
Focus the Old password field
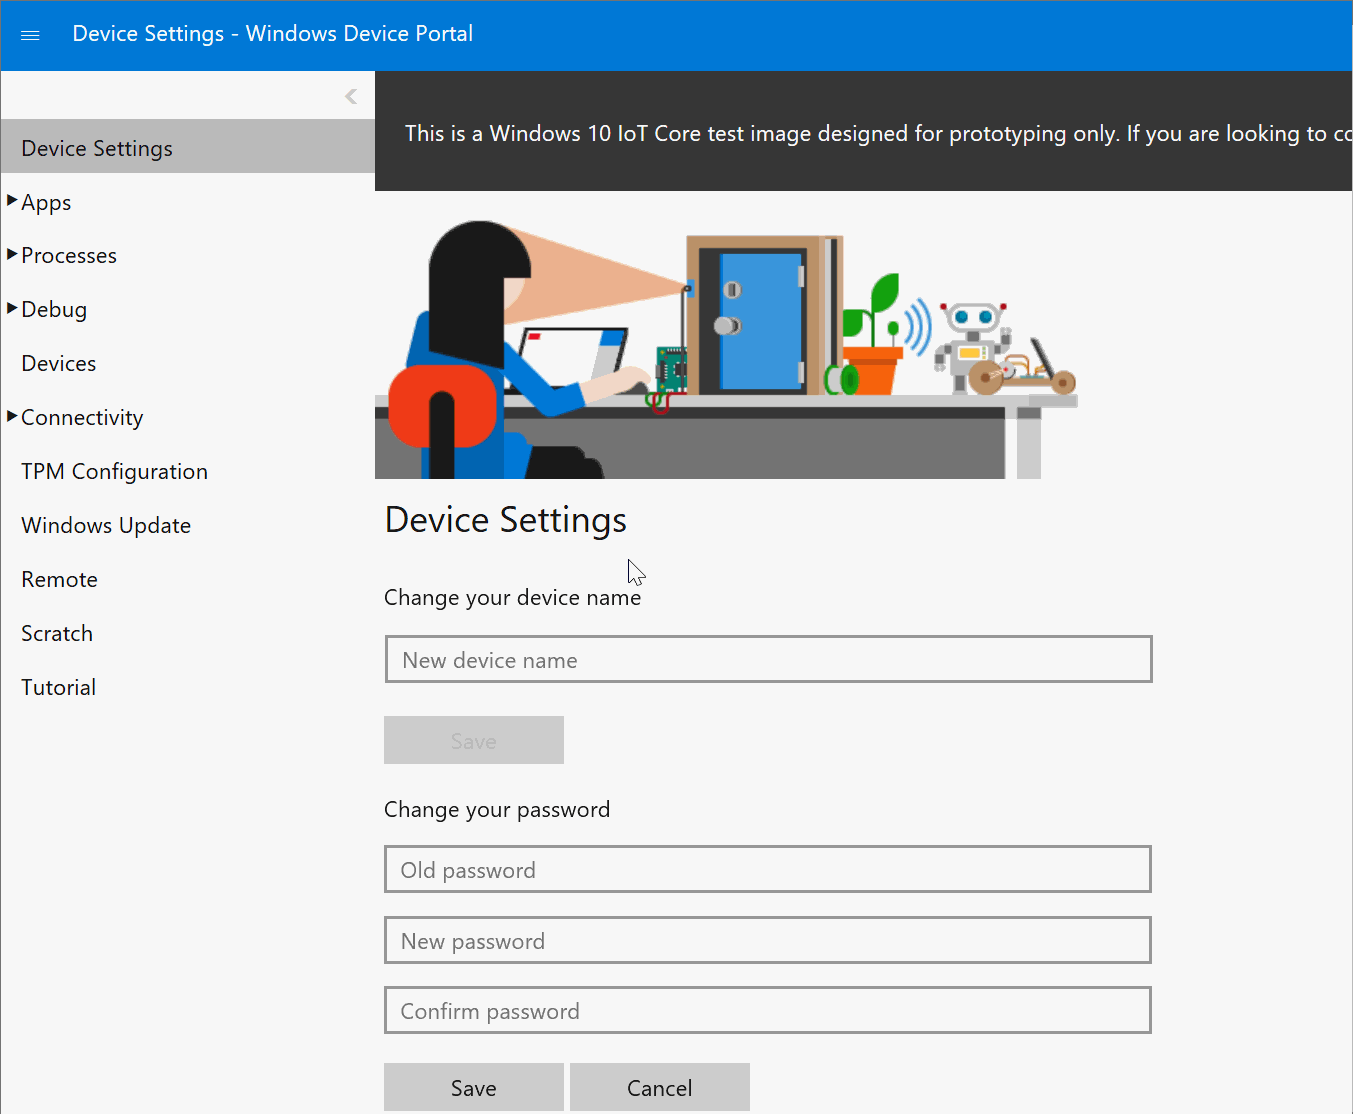click(x=768, y=870)
